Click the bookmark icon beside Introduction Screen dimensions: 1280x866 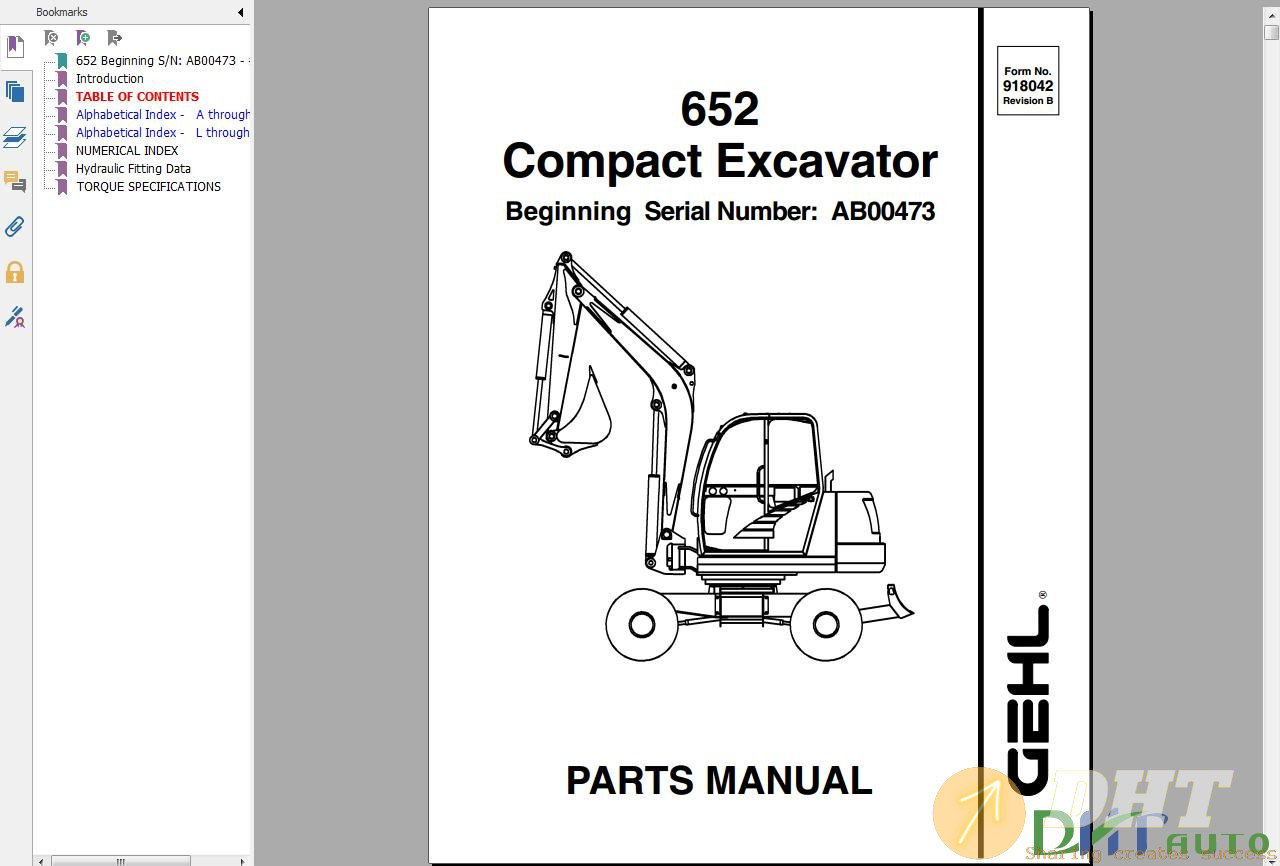[x=62, y=79]
